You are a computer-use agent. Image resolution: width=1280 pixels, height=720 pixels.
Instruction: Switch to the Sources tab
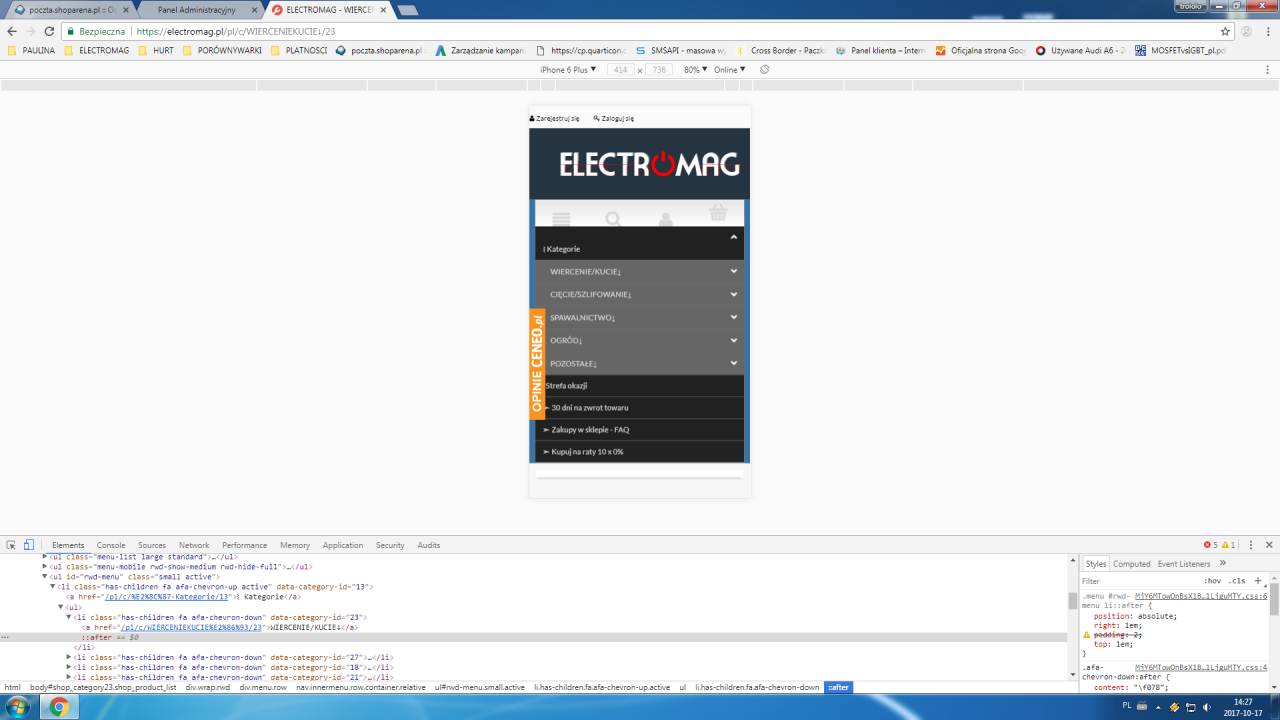152,545
